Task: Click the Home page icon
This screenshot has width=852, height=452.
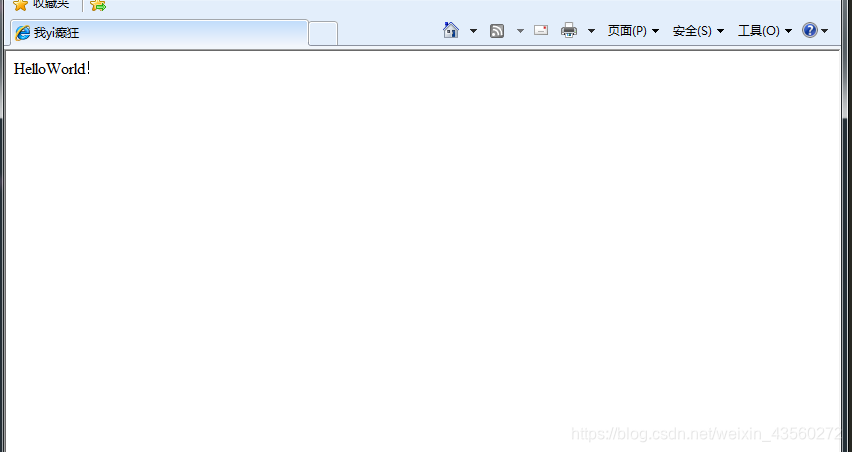Action: pos(451,30)
